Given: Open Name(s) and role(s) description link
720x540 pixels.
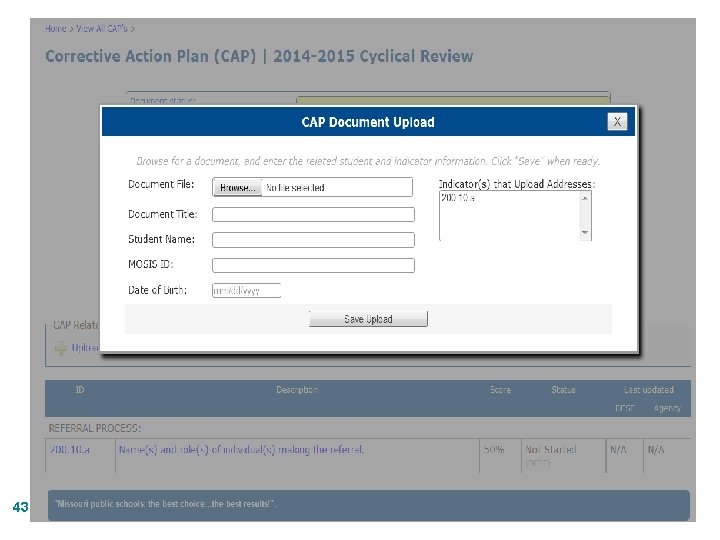Looking at the screenshot, I should pyautogui.click(x=241, y=450).
